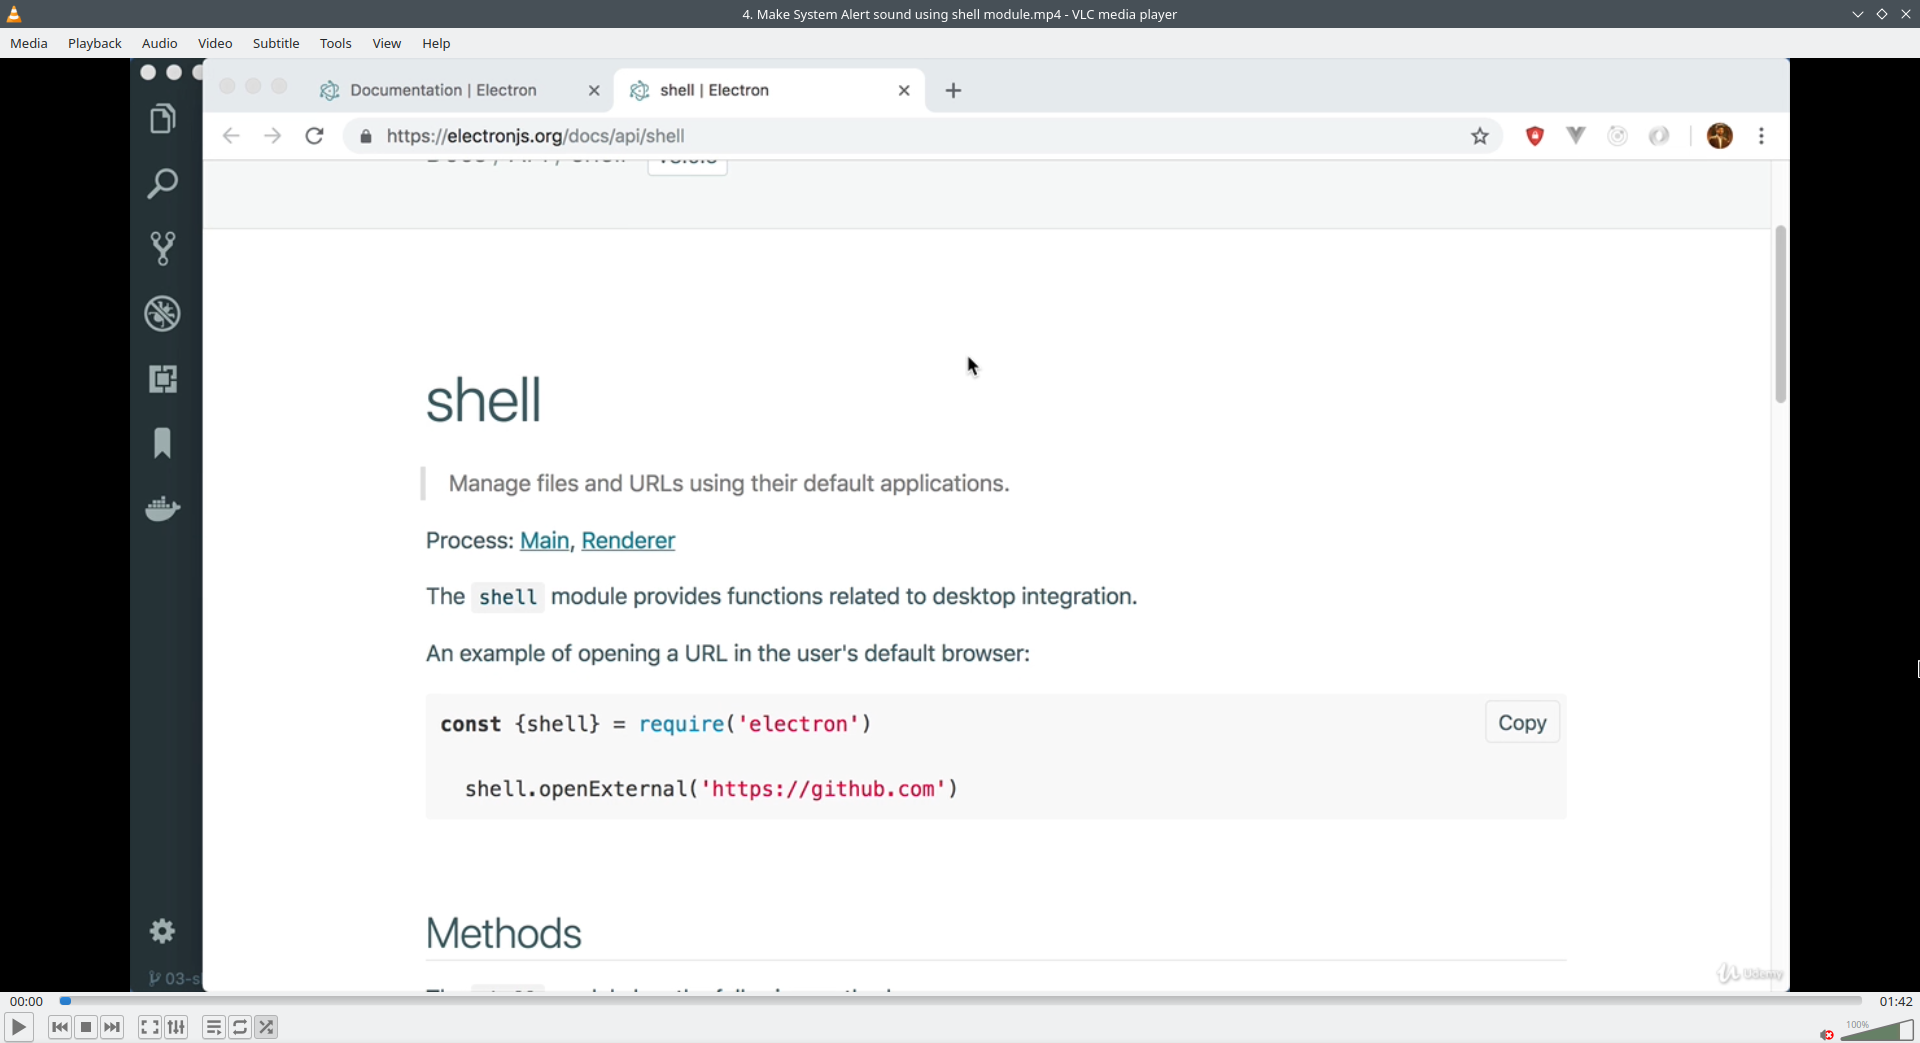Switch to Documentation | Electron tab
The width and height of the screenshot is (1920, 1043).
(x=443, y=90)
